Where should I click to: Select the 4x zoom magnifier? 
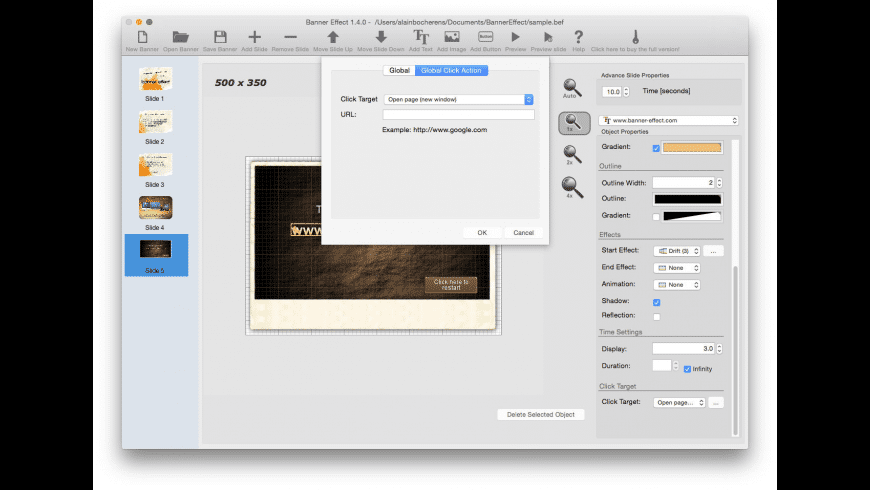click(572, 188)
